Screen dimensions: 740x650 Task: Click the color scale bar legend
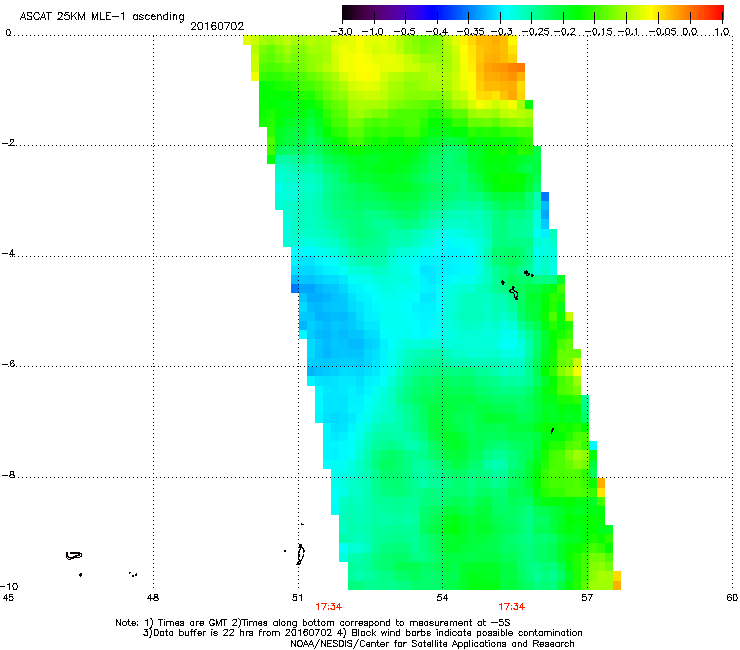(533, 12)
